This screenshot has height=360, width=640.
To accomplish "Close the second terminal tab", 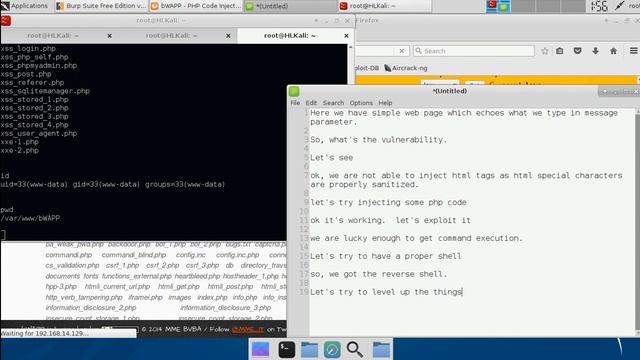I will pyautogui.click(x=228, y=36).
